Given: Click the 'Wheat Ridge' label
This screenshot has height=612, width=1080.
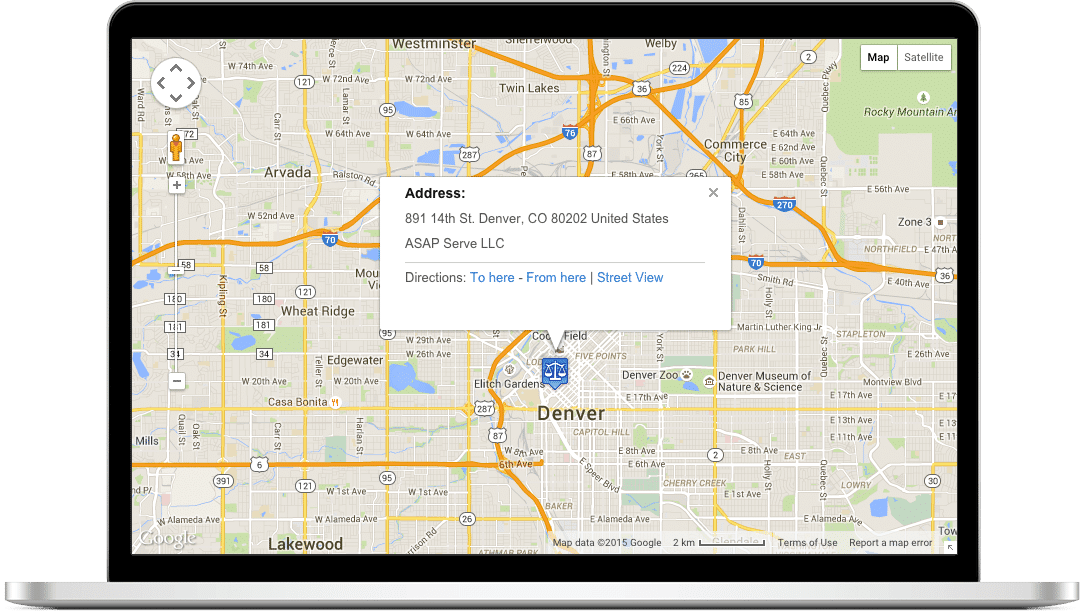Looking at the screenshot, I should pos(318,311).
